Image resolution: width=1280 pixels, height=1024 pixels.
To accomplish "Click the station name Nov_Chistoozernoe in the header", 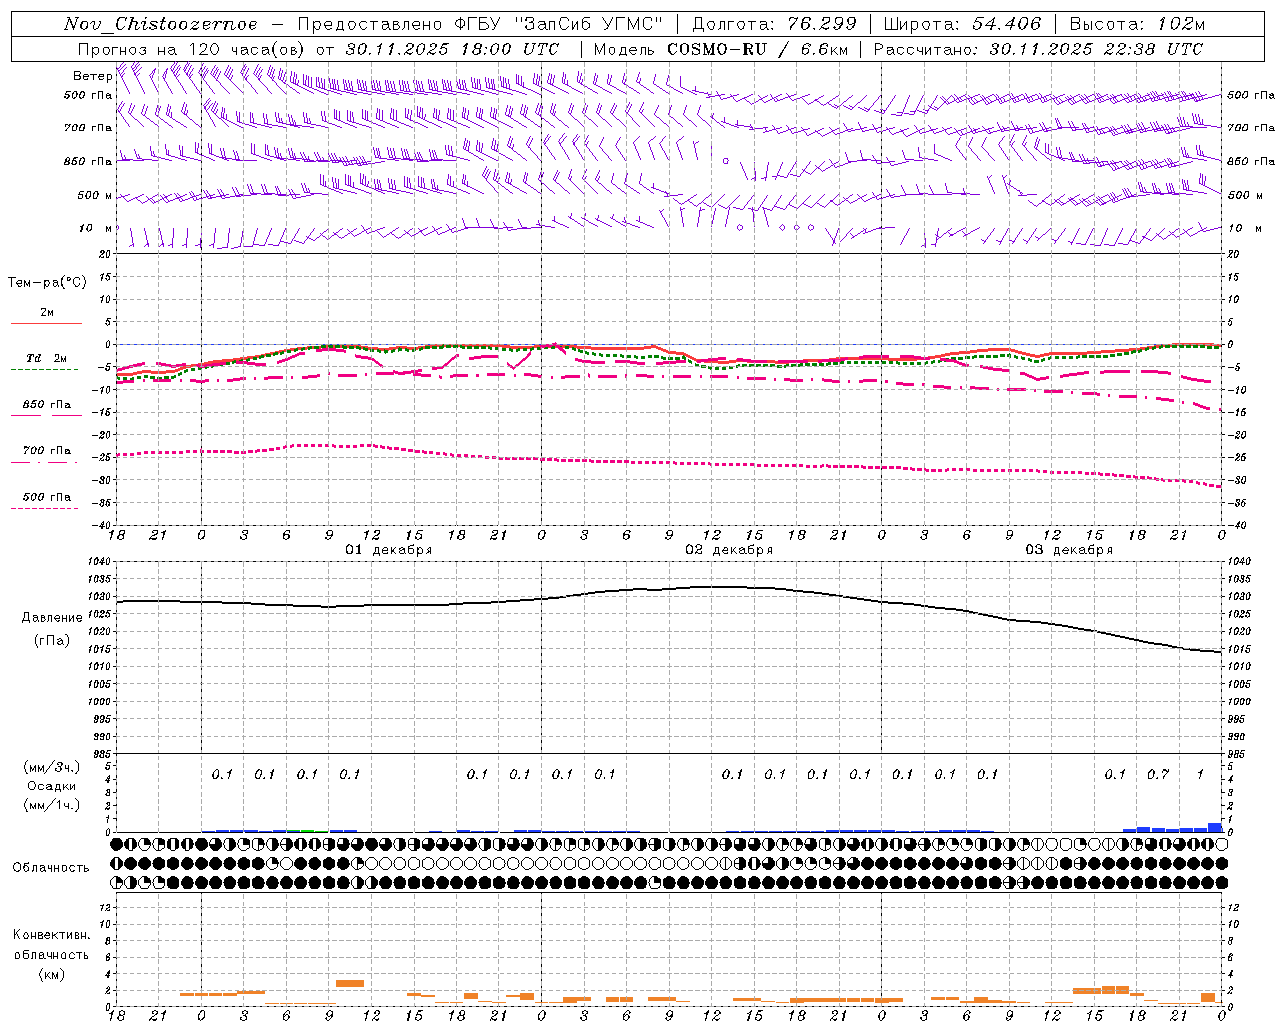I will point(160,24).
